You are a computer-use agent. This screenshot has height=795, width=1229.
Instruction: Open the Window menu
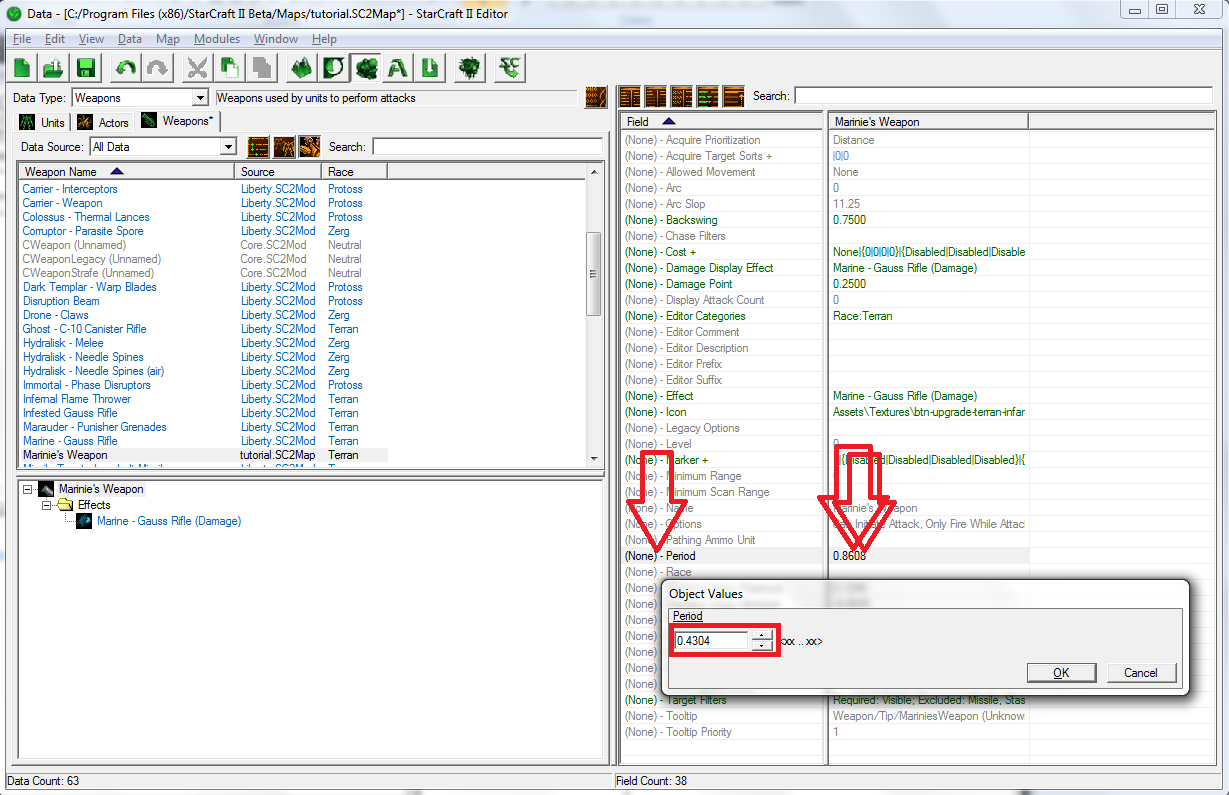pos(276,39)
